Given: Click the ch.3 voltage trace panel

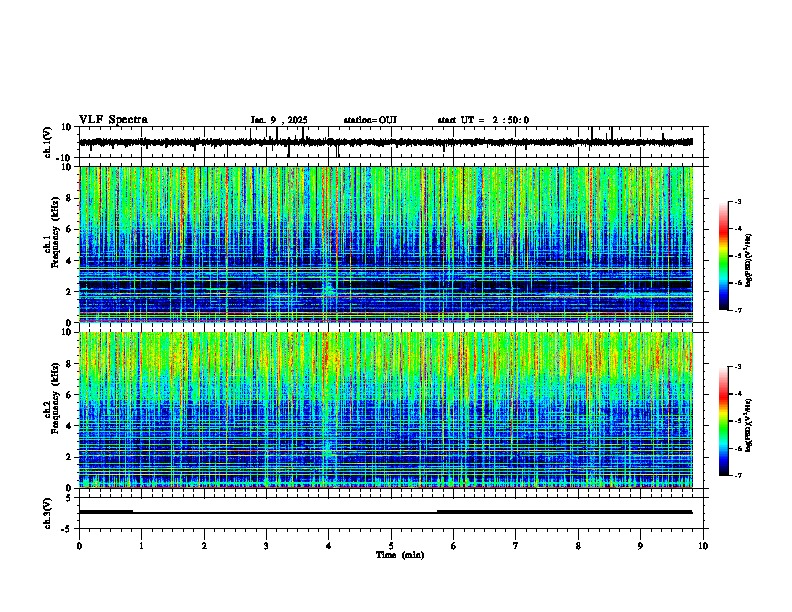Looking at the screenshot, I should click(393, 513).
